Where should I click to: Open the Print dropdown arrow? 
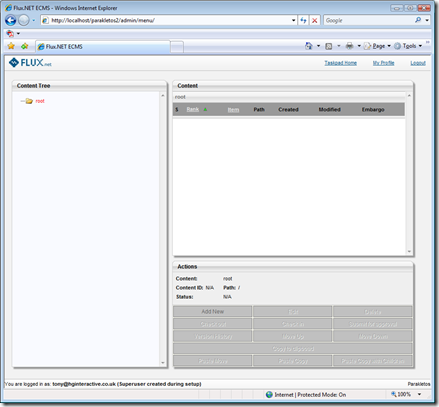coord(359,46)
